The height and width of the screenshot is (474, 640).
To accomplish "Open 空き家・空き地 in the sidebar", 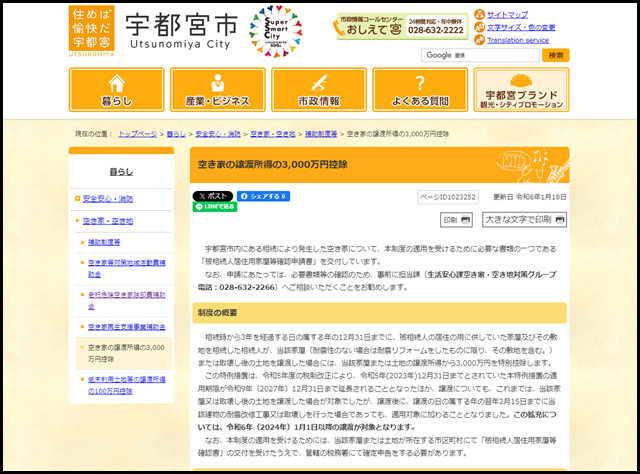I will pos(108,221).
